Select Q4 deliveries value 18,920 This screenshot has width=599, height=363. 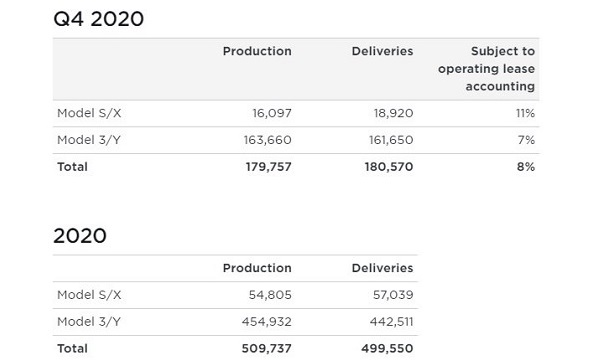[x=393, y=113]
